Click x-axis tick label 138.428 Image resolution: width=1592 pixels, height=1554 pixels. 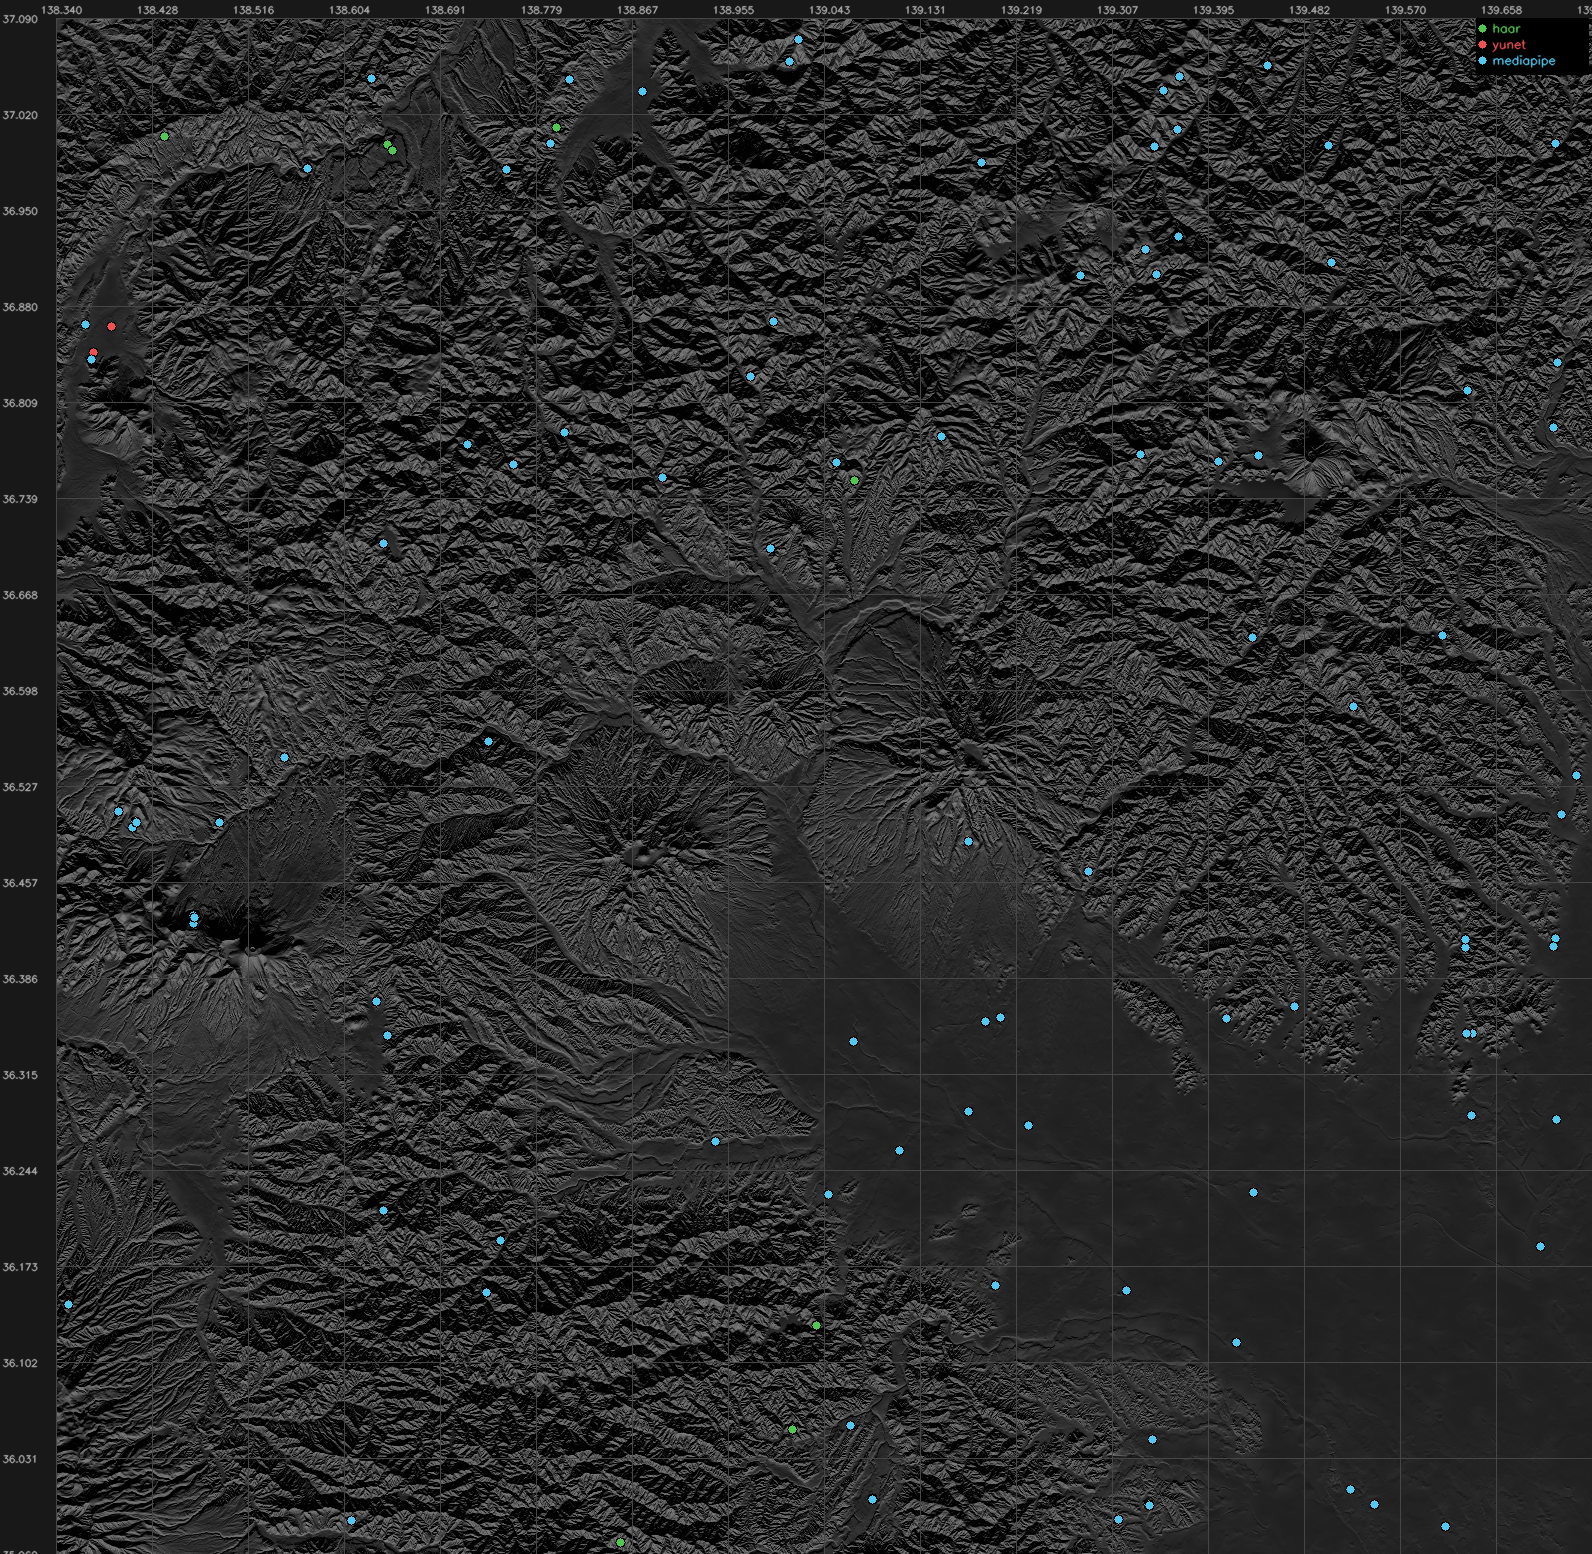click(x=158, y=10)
